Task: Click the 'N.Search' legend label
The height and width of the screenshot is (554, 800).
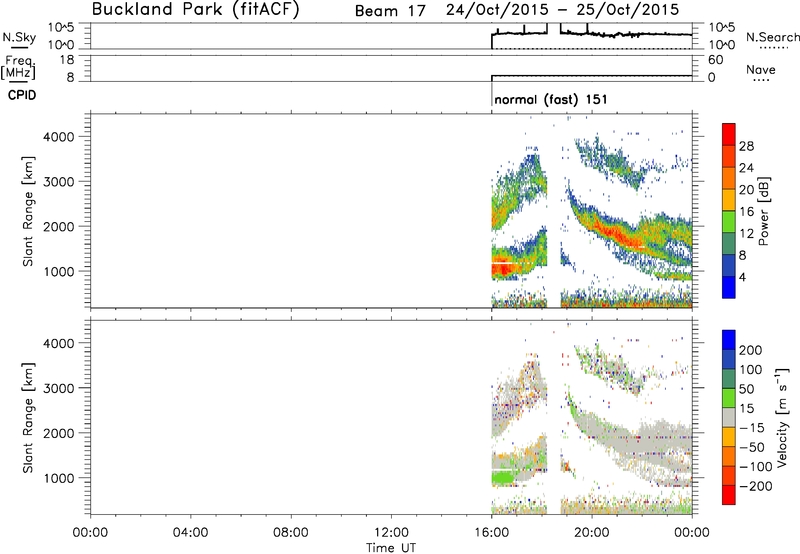Action: (772, 37)
